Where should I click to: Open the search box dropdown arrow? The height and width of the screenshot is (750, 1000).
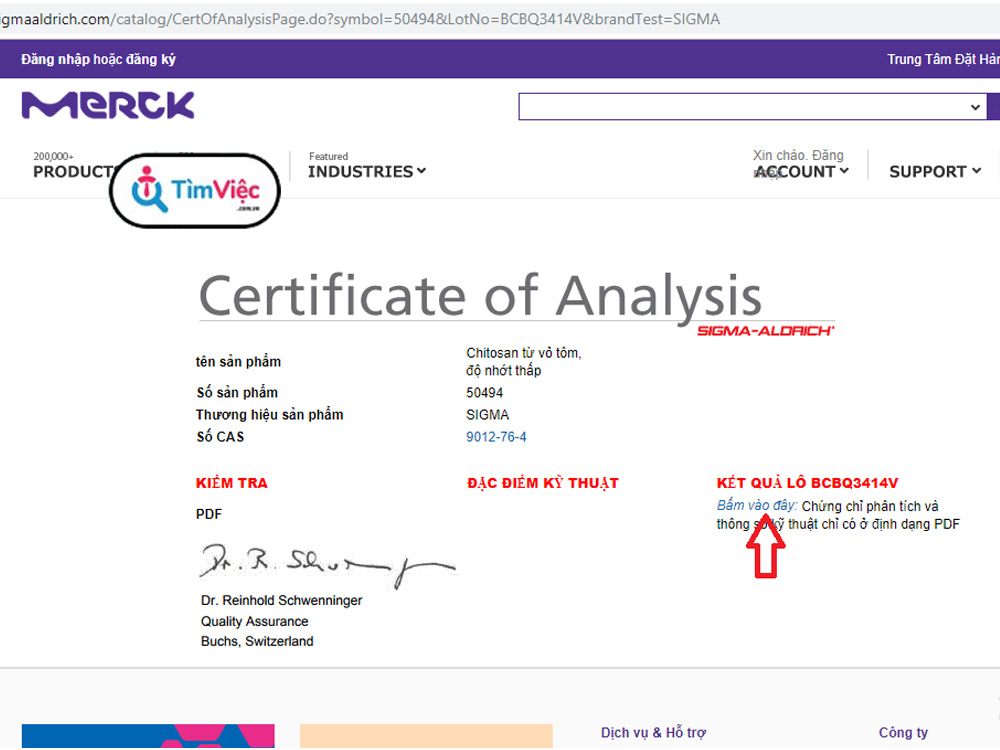coord(974,107)
